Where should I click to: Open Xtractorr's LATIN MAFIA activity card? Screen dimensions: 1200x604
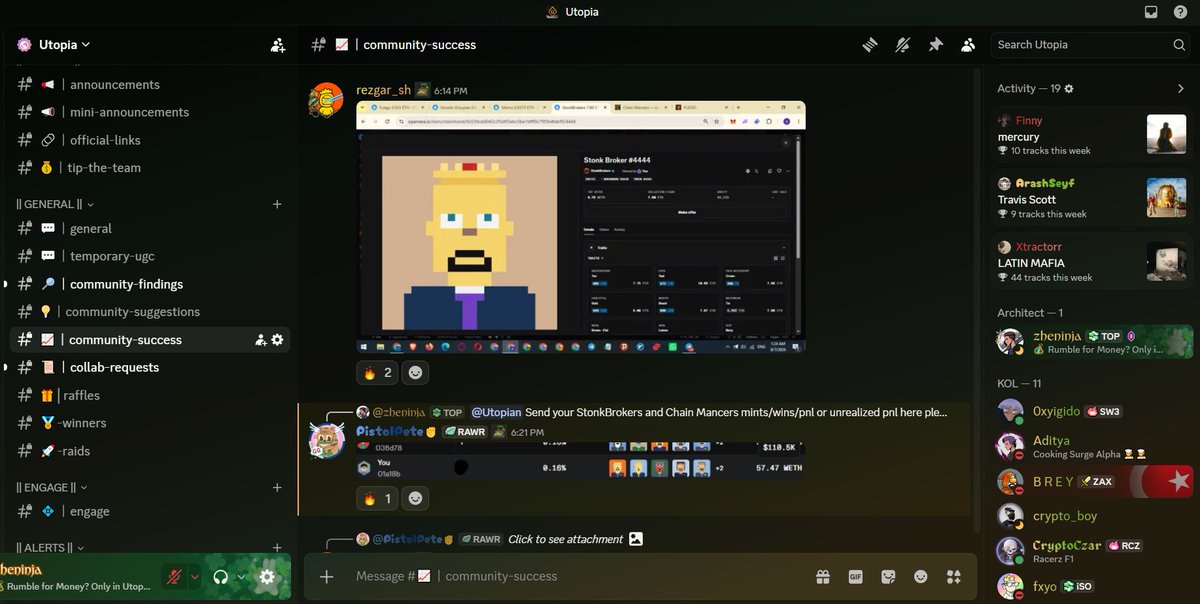tap(1092, 262)
